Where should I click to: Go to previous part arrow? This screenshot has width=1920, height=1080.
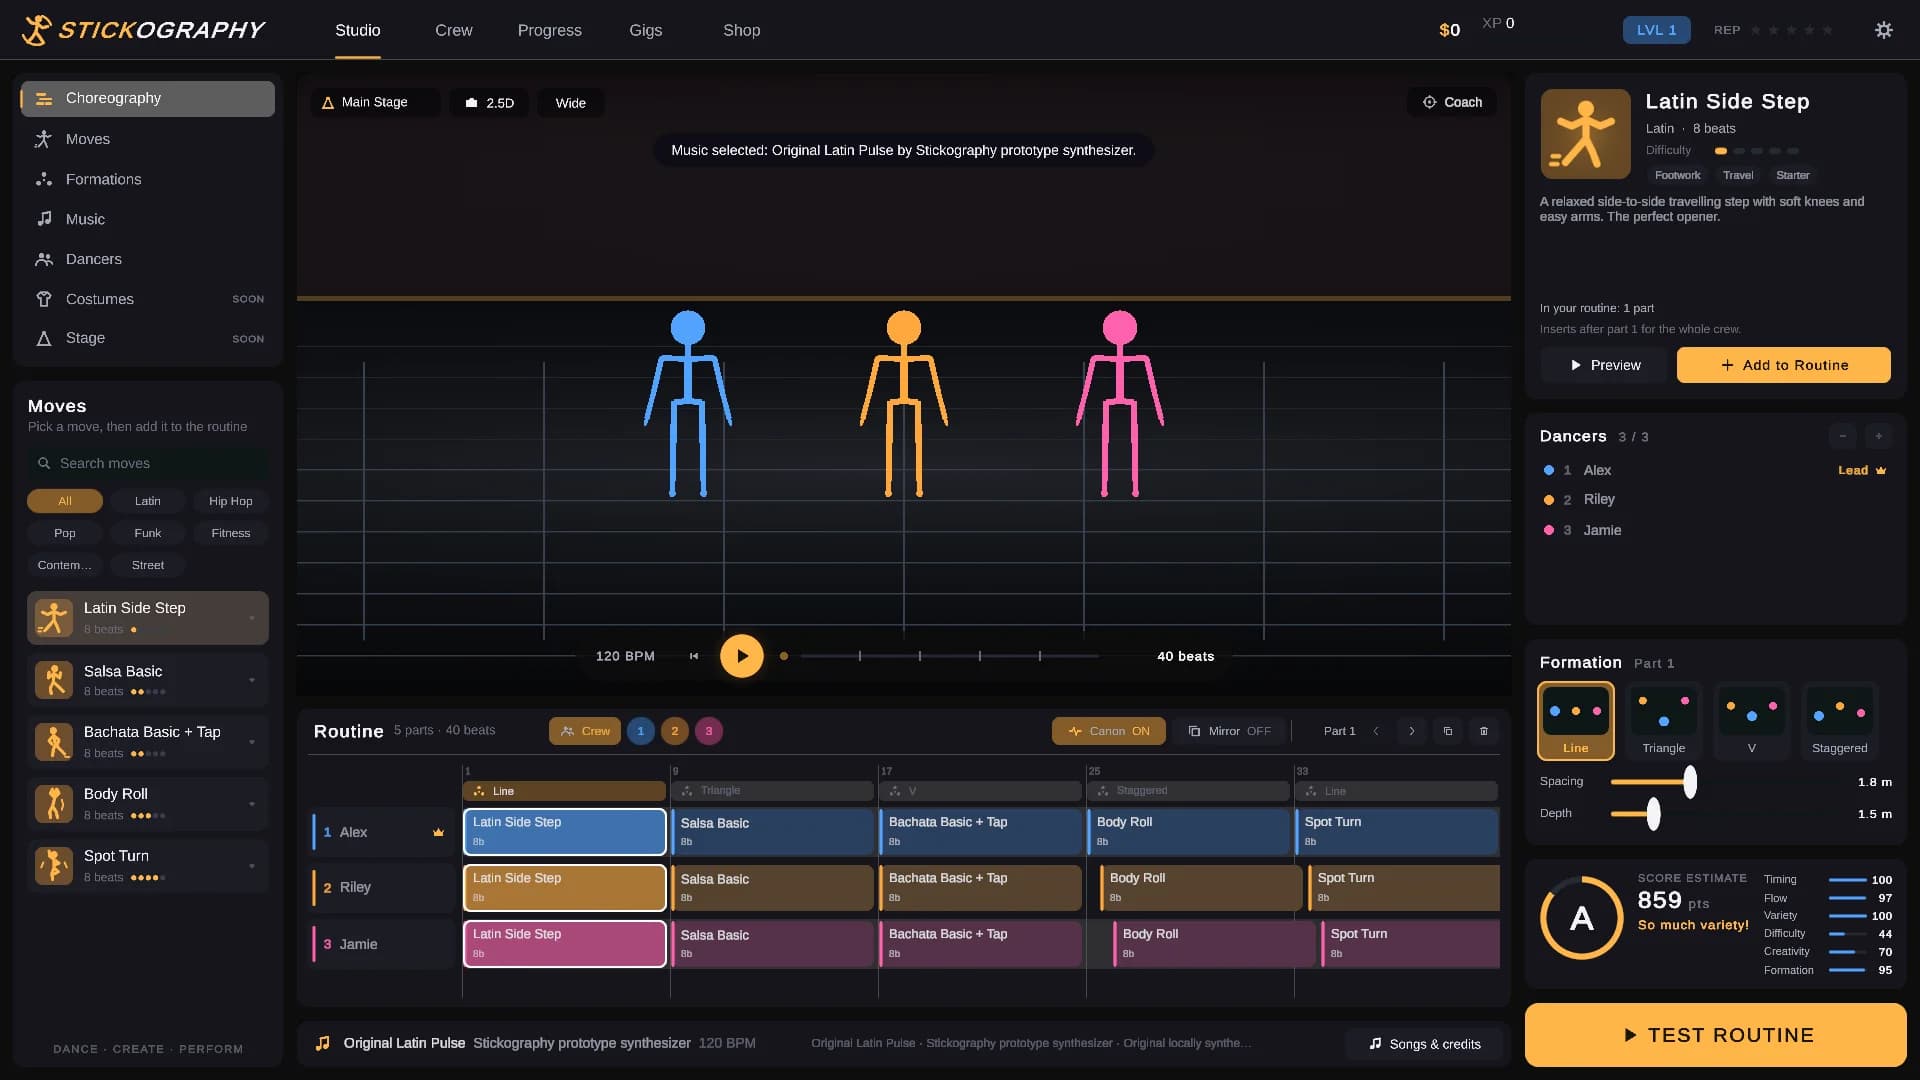pos(1376,731)
